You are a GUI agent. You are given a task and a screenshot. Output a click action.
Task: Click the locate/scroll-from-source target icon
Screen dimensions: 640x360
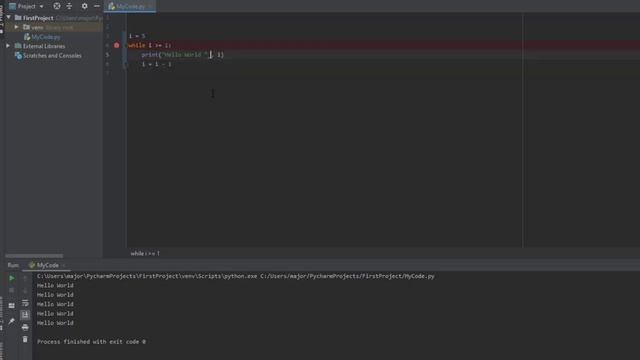coord(57,6)
